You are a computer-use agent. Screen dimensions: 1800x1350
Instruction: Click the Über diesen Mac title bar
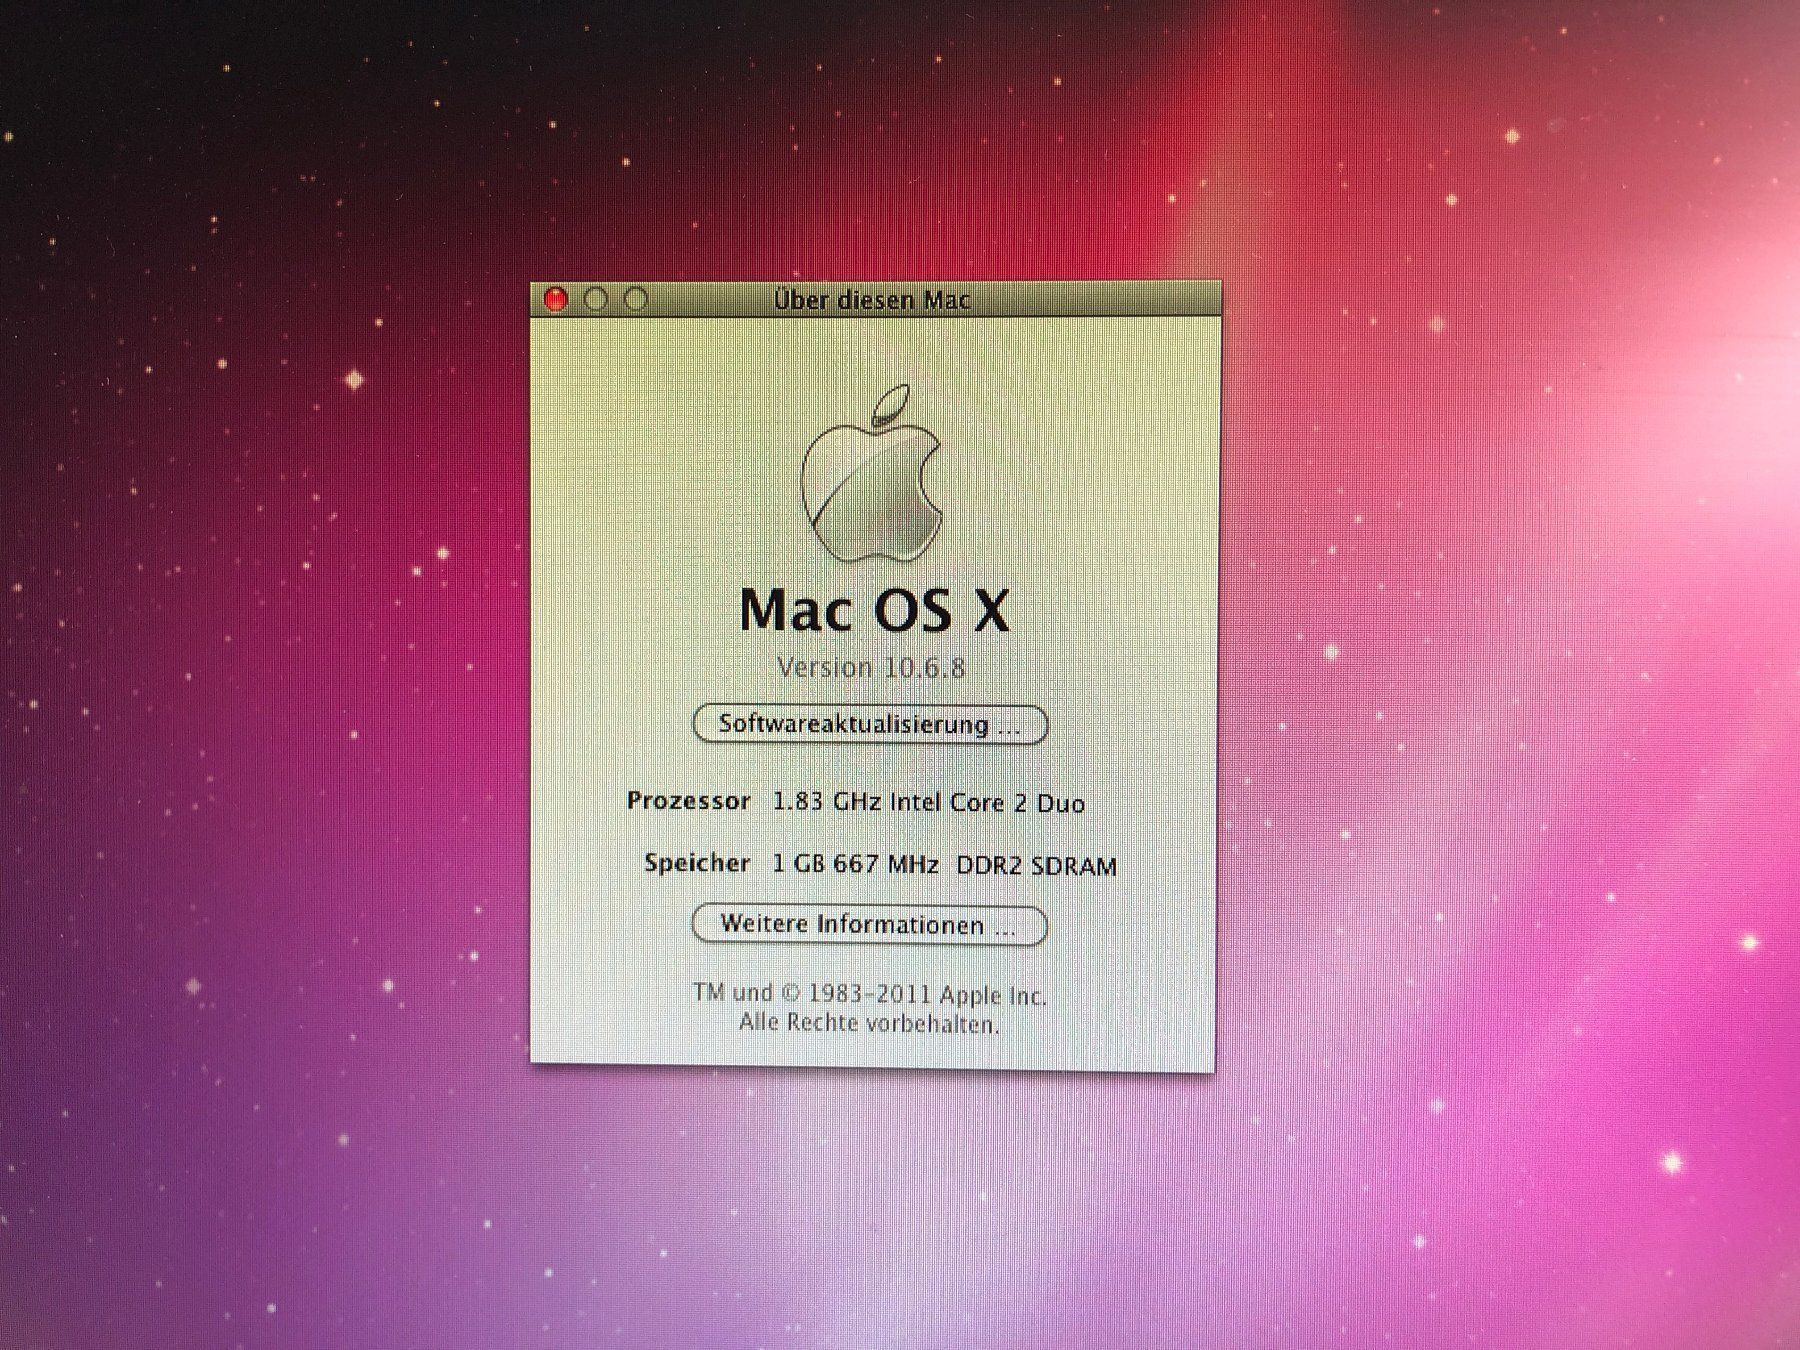[876, 299]
